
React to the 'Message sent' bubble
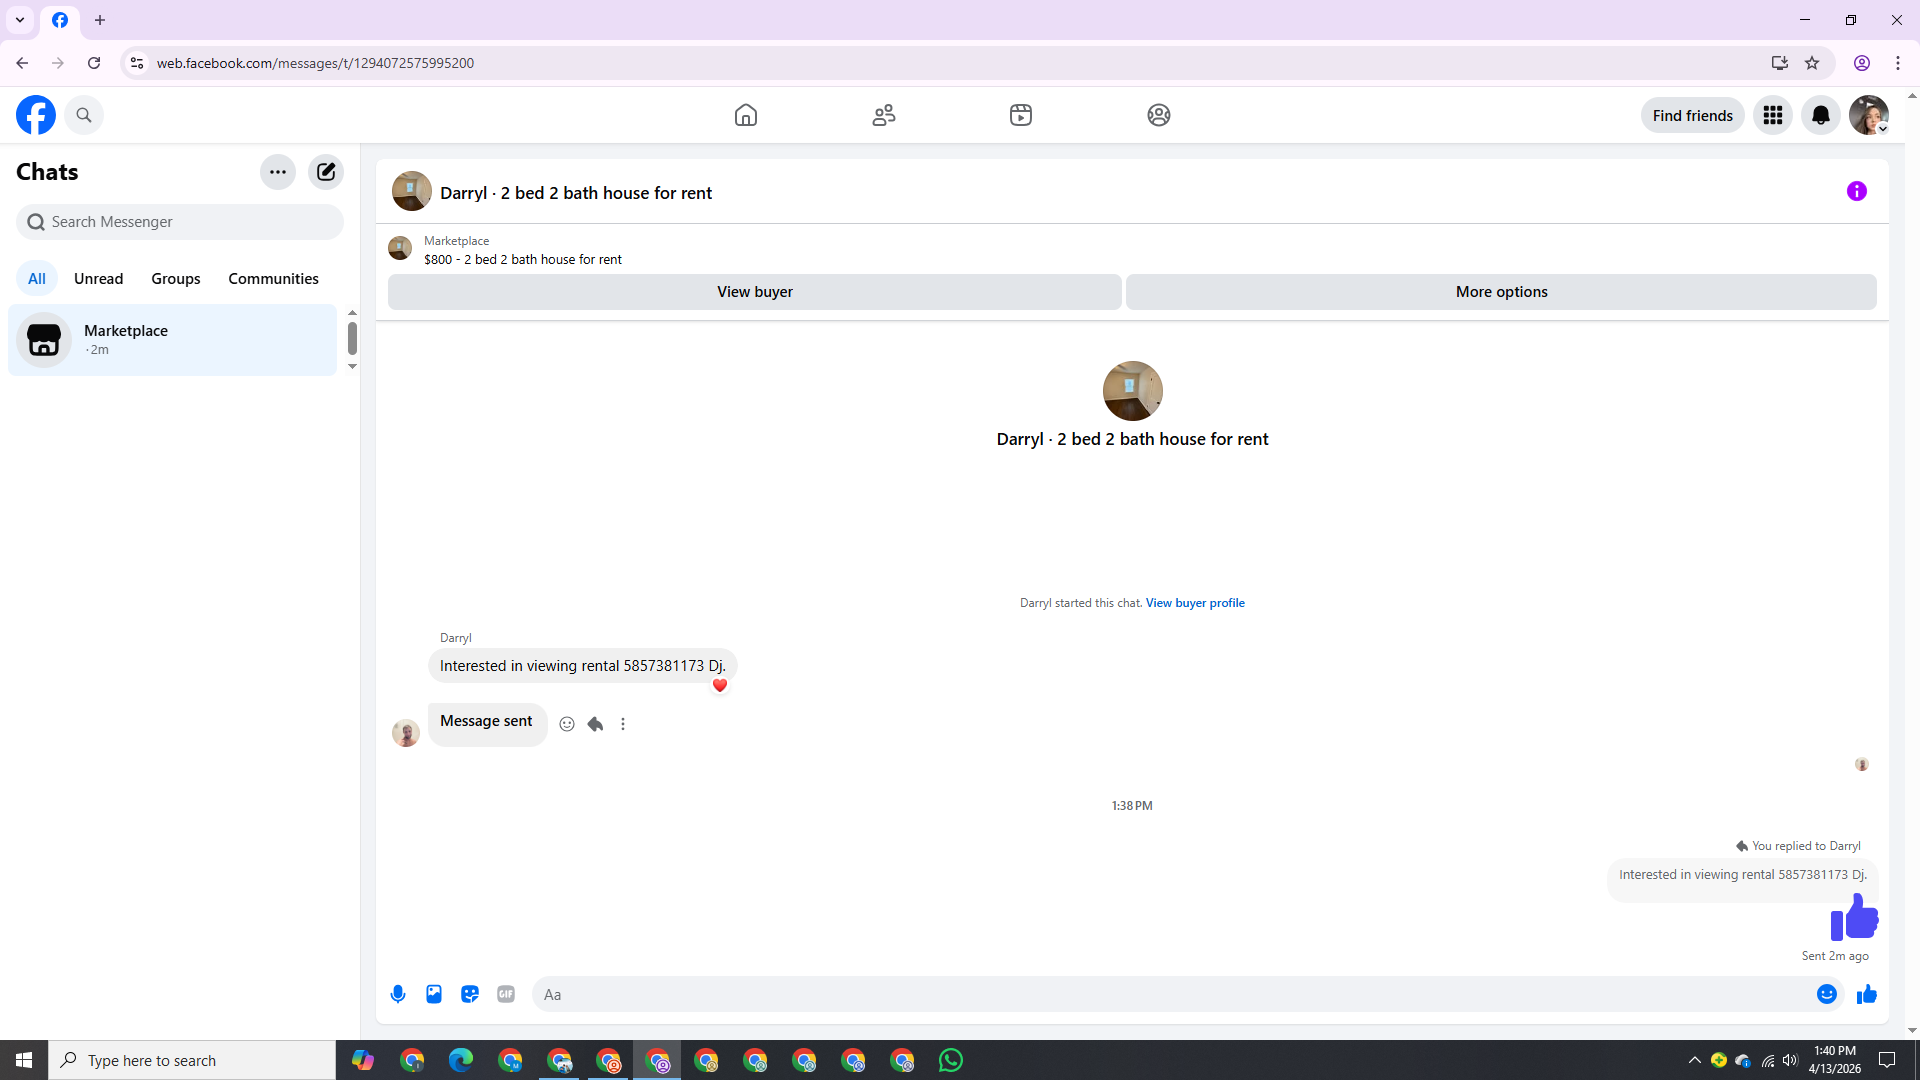[567, 724]
